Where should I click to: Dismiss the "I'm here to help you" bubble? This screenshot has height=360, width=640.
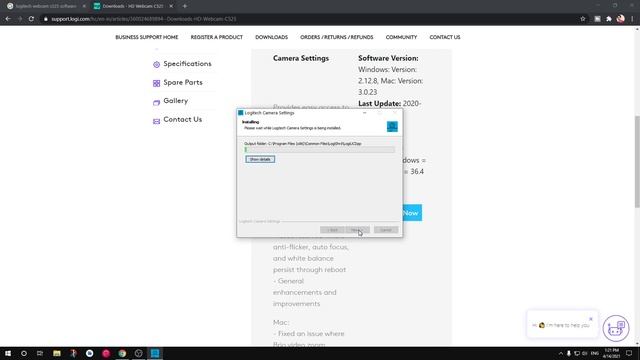click(591, 319)
